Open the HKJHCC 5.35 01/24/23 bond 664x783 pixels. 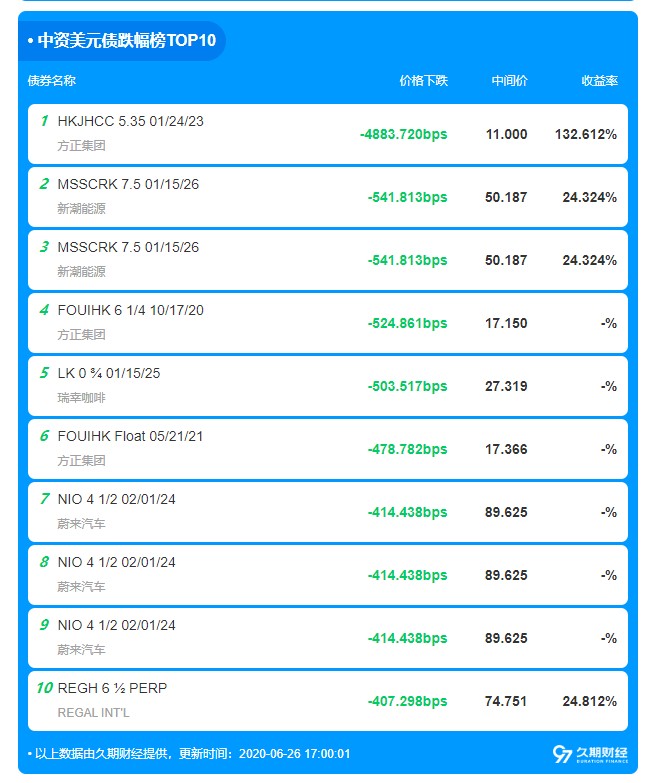point(131,121)
